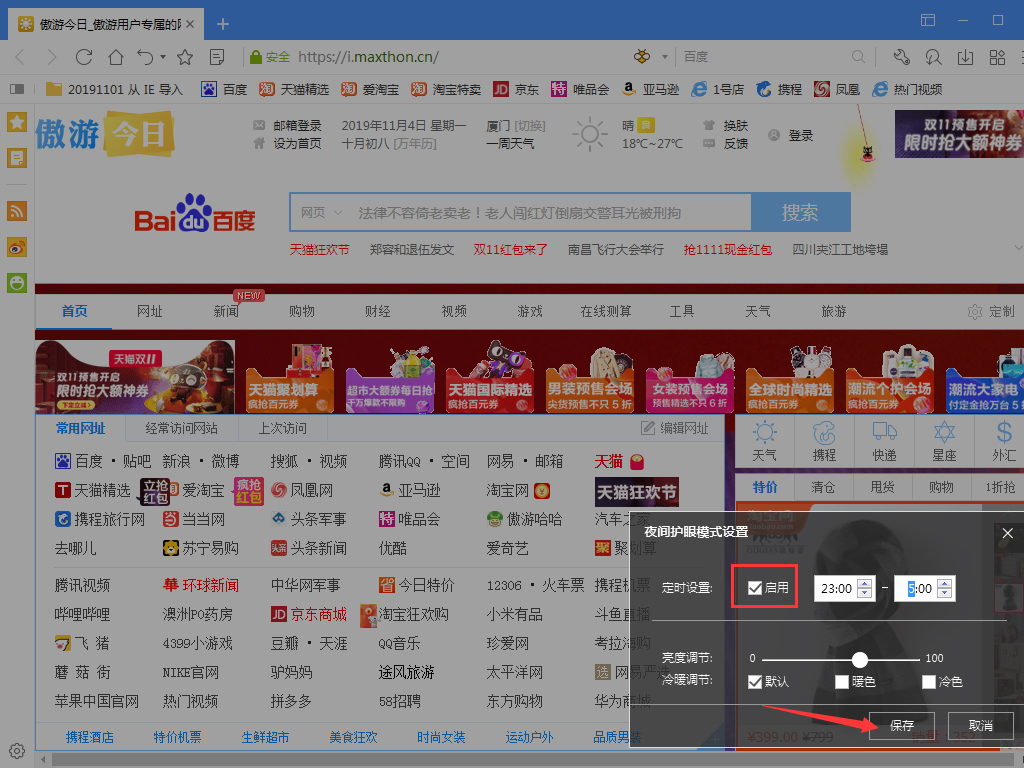Open the Weibo icon in the sidebar
Viewport: 1024px width, 768px height.
tap(16, 247)
